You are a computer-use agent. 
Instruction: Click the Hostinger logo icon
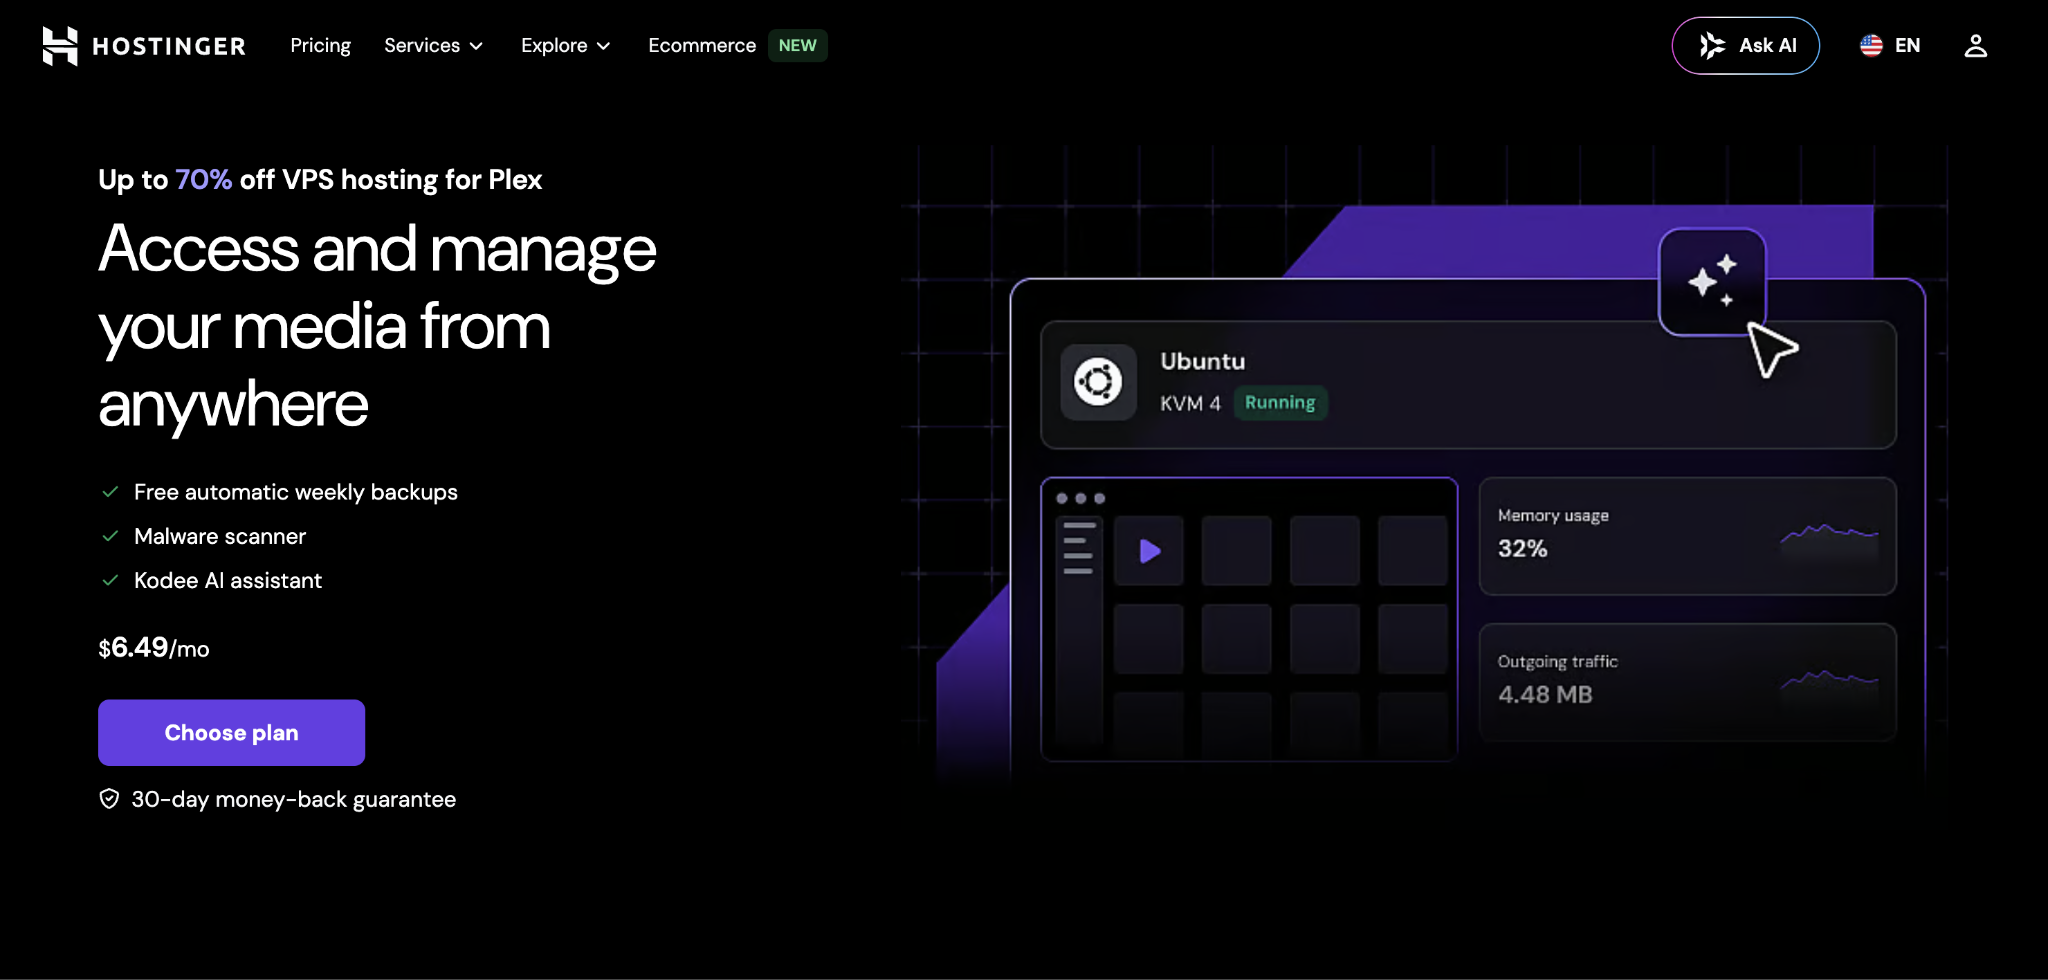tap(60, 46)
